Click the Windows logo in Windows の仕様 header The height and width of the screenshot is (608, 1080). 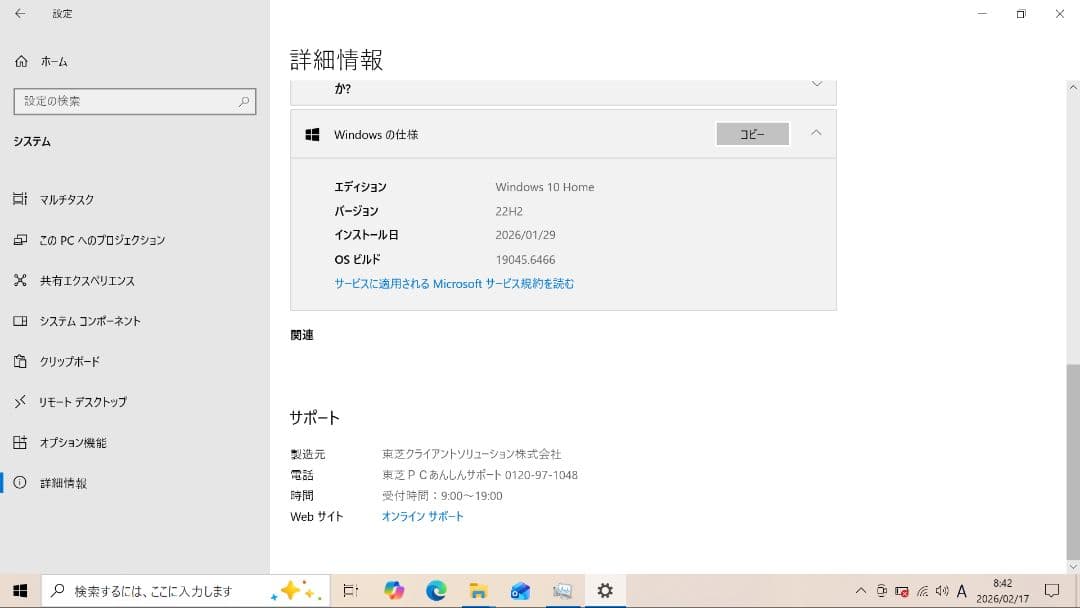point(312,134)
